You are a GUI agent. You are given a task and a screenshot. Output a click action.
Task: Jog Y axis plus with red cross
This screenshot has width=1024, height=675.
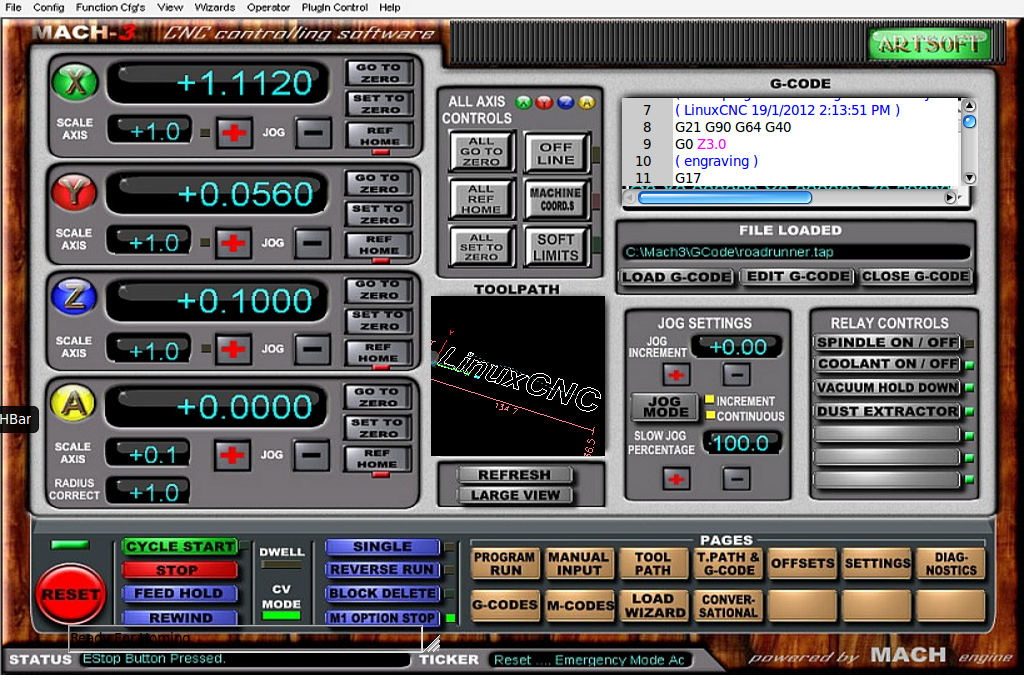[233, 243]
